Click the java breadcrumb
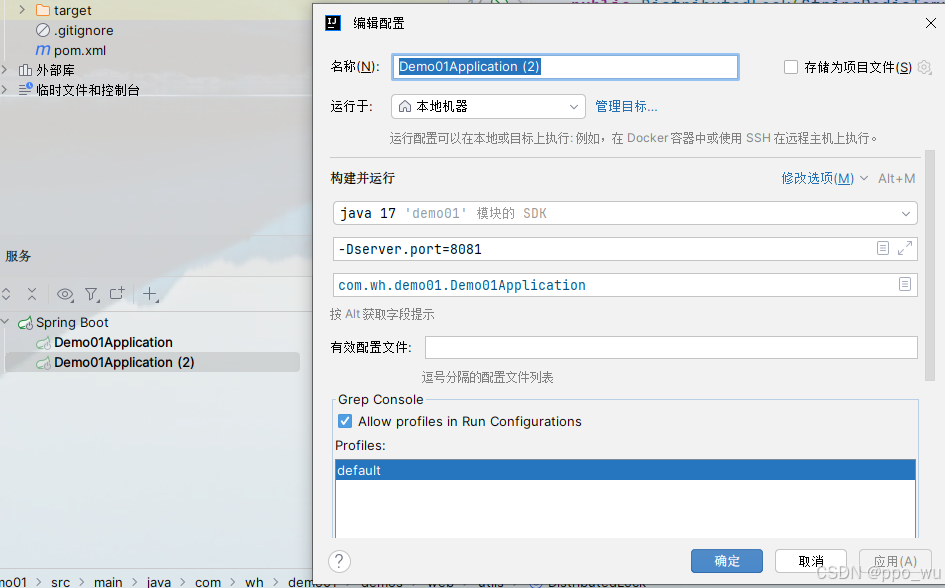 point(159,582)
